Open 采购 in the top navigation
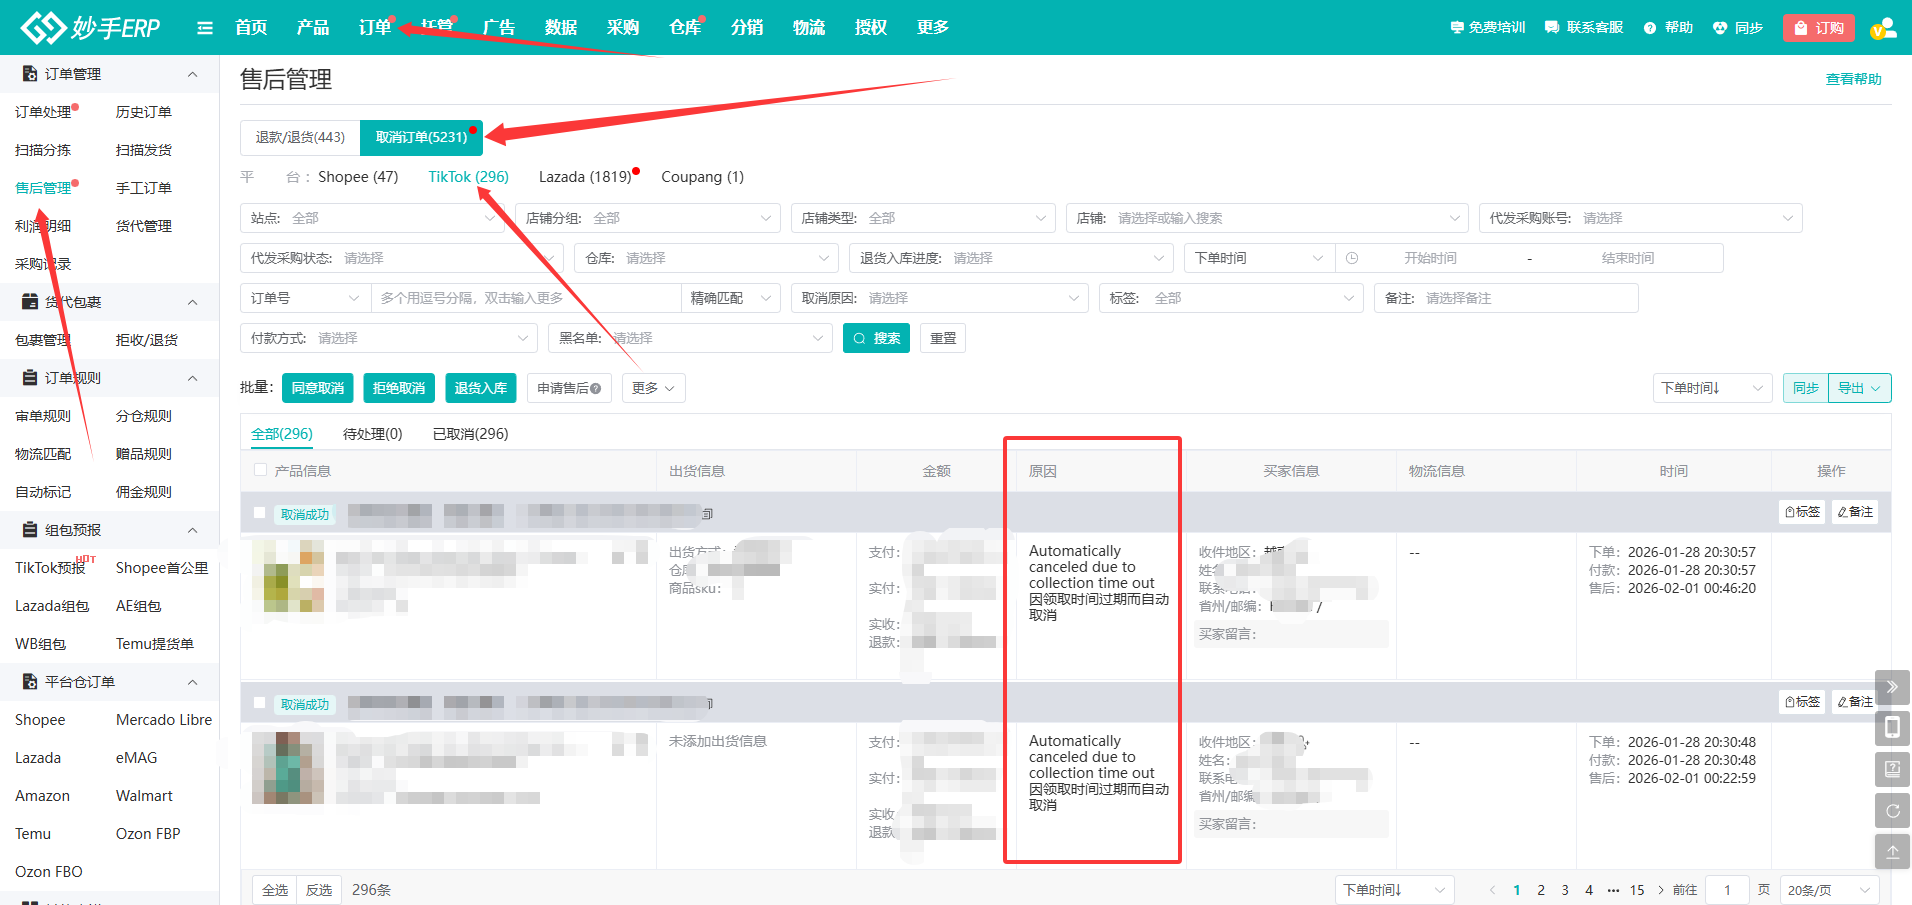Viewport: 1912px width, 905px height. click(623, 27)
